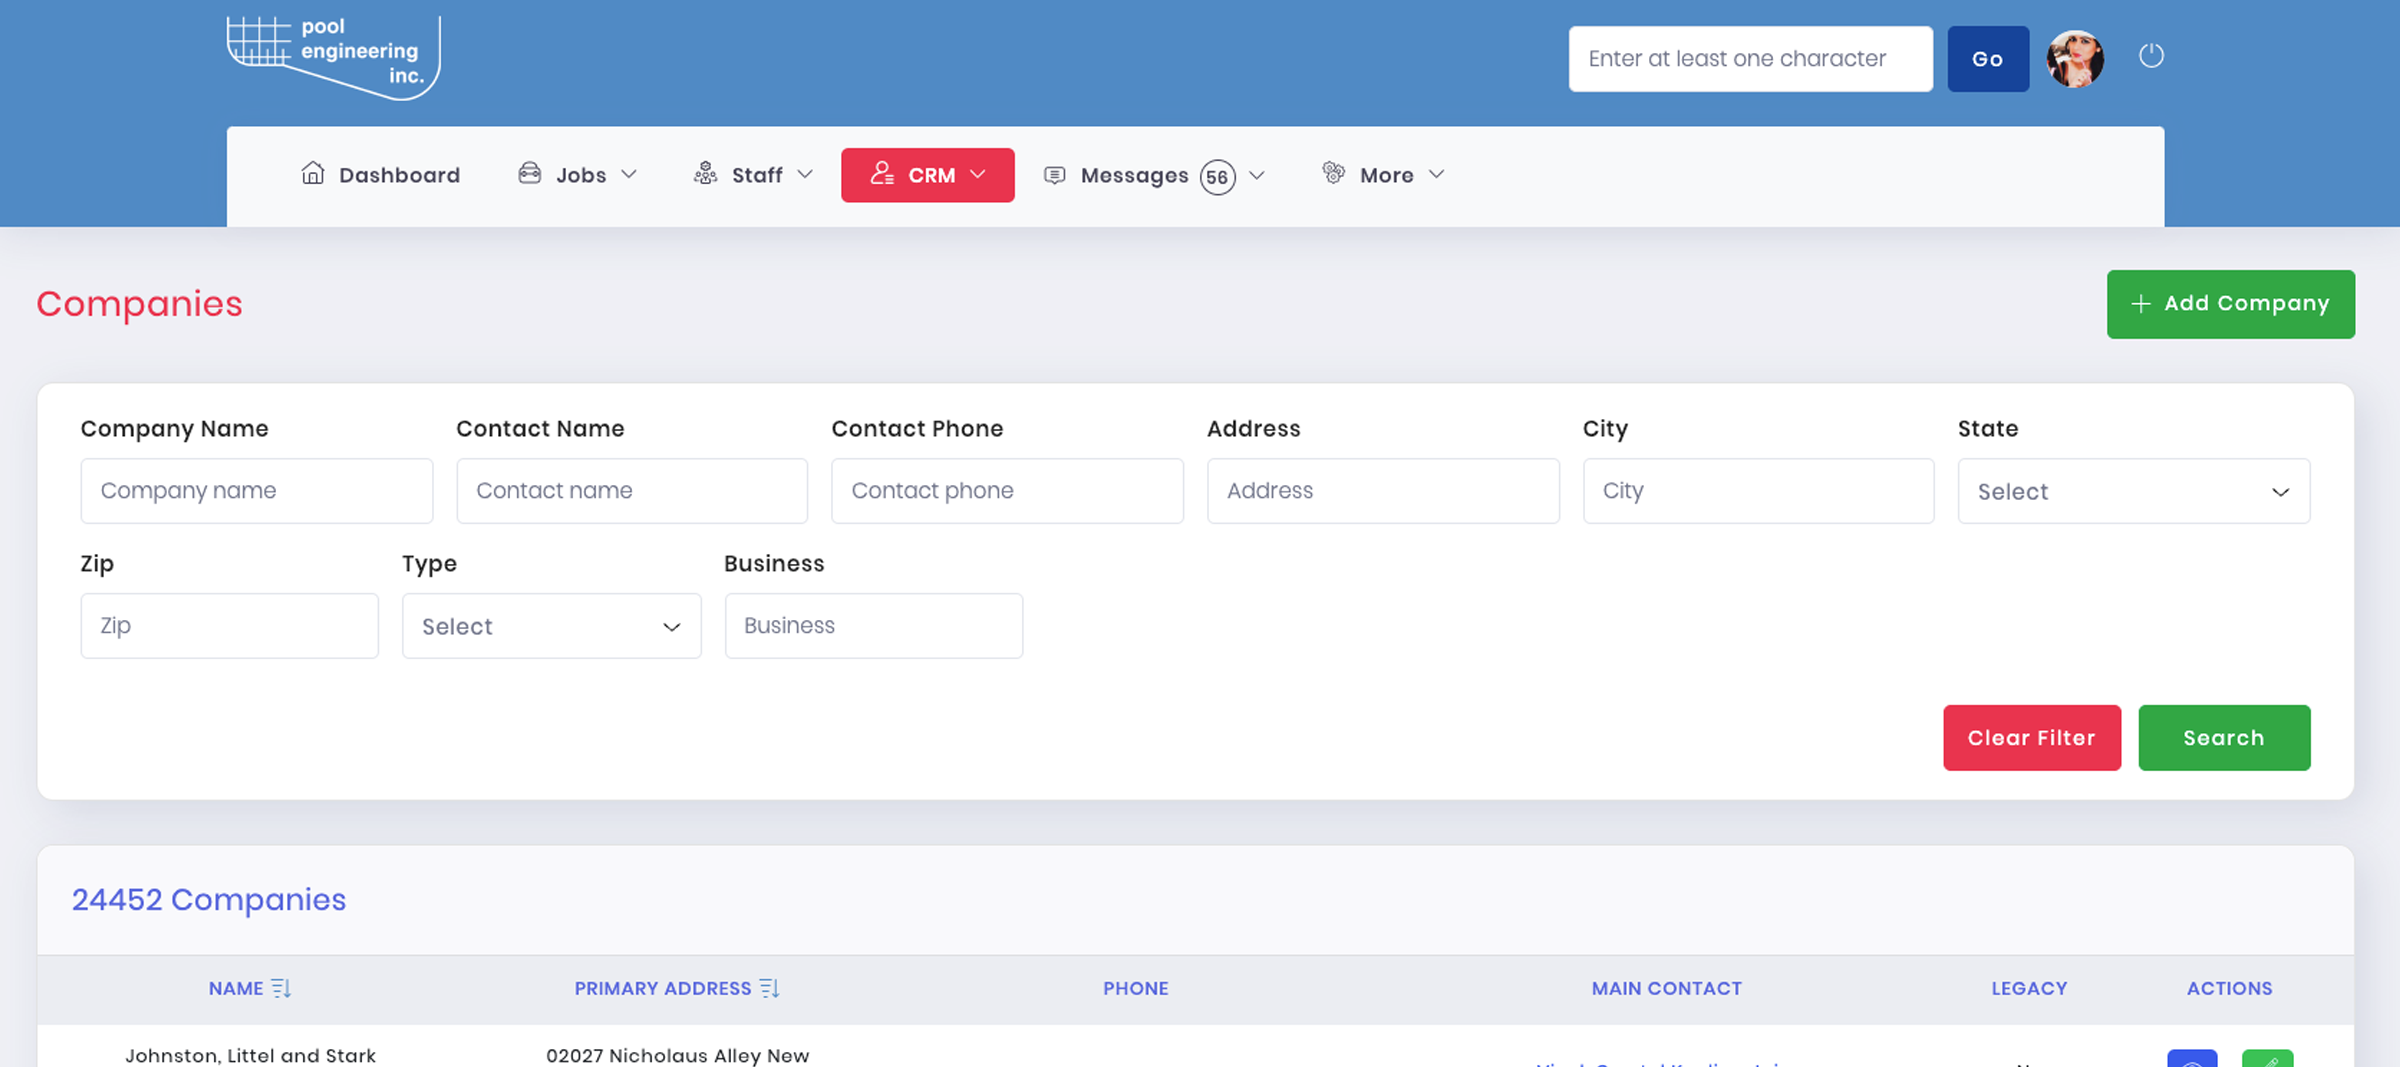Open the Type select dropdown
Viewport: 2400px width, 1067px height.
click(551, 626)
